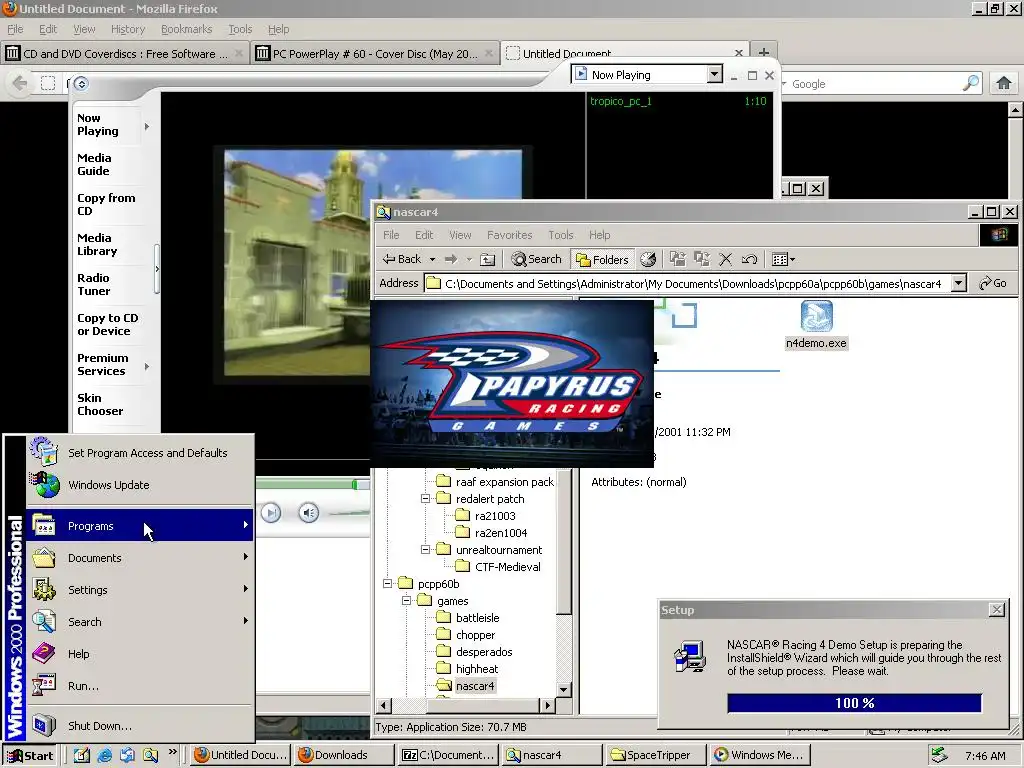Open the History button in Explorer toolbar
The width and height of the screenshot is (1024, 768).
tap(648, 259)
